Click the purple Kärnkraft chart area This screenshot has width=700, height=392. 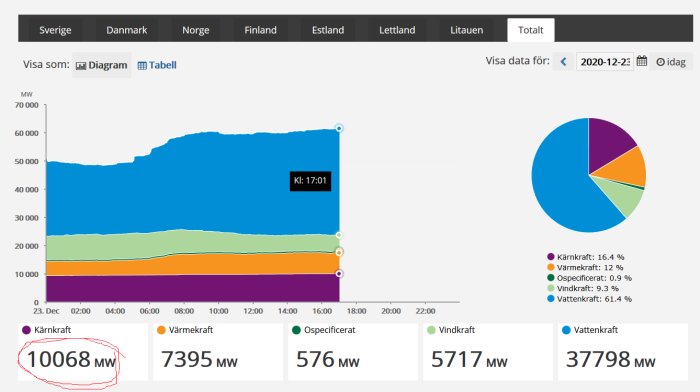[x=192, y=289]
